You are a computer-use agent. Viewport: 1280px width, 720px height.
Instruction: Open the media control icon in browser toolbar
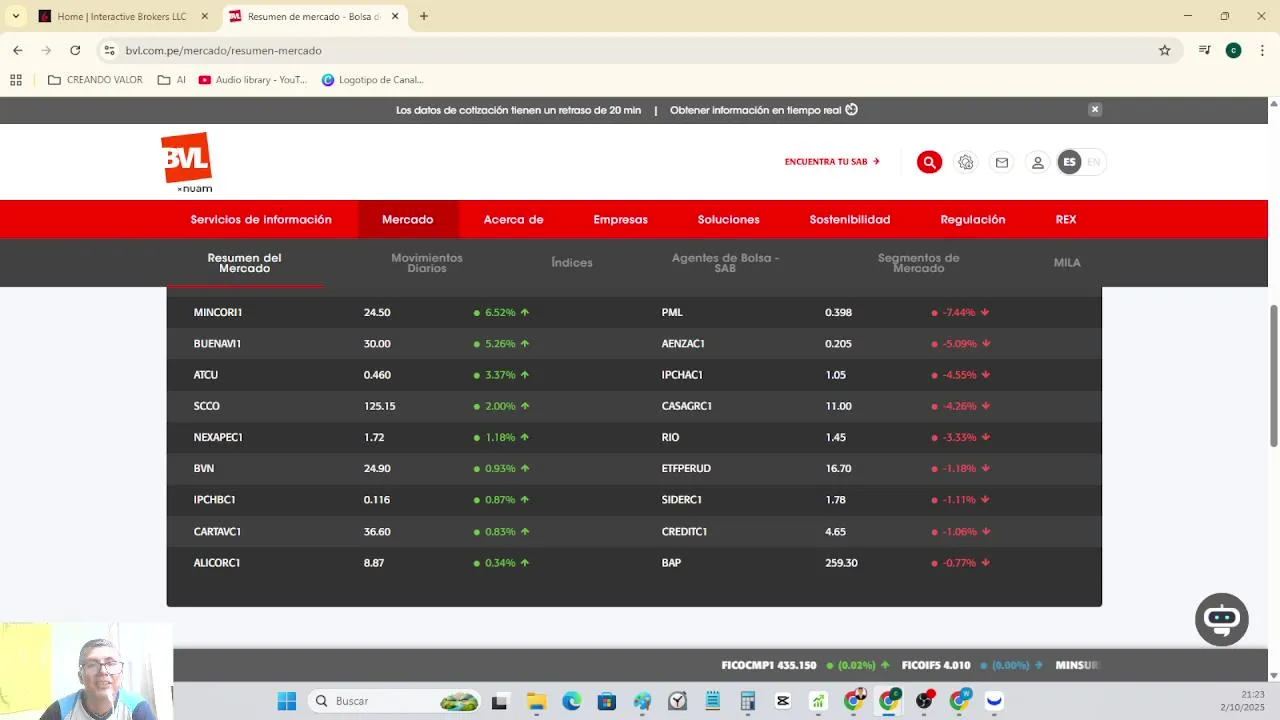coord(1205,50)
